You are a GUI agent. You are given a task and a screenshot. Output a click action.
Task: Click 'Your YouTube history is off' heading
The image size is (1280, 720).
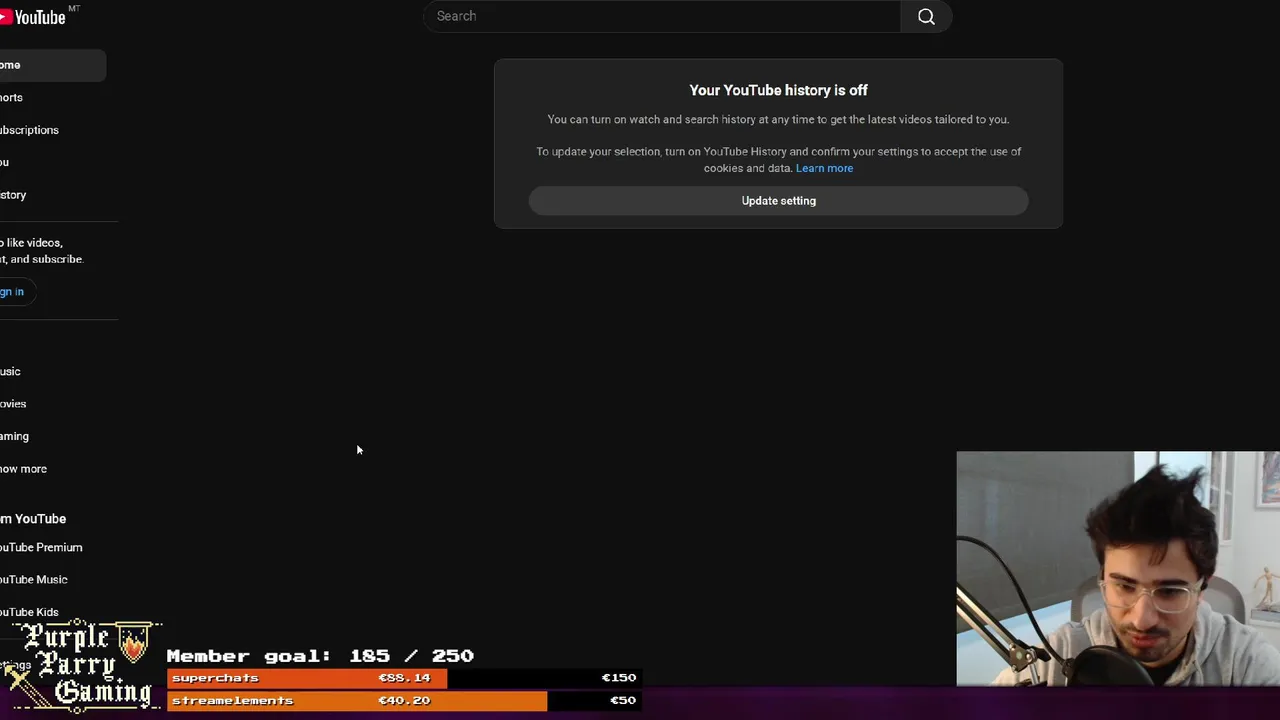pos(778,90)
